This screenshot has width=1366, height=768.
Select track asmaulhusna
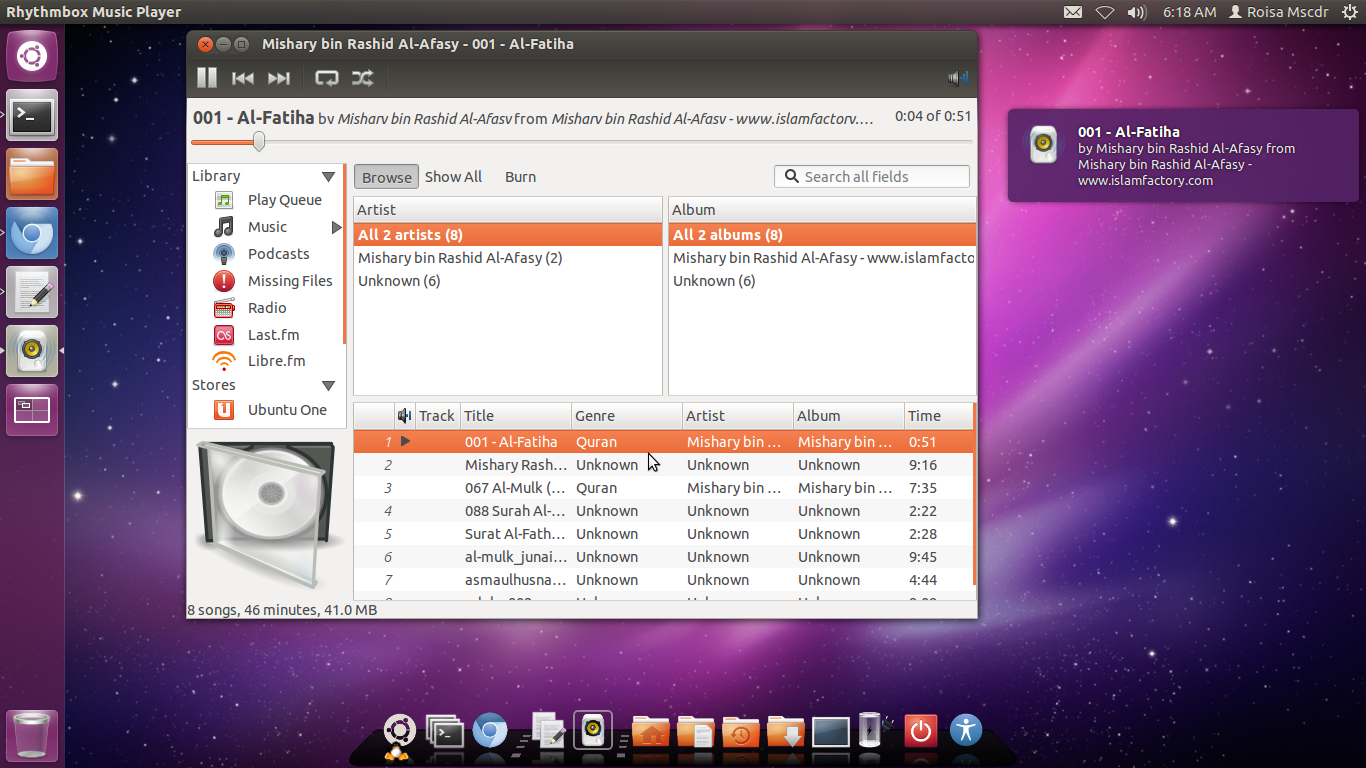[662, 580]
